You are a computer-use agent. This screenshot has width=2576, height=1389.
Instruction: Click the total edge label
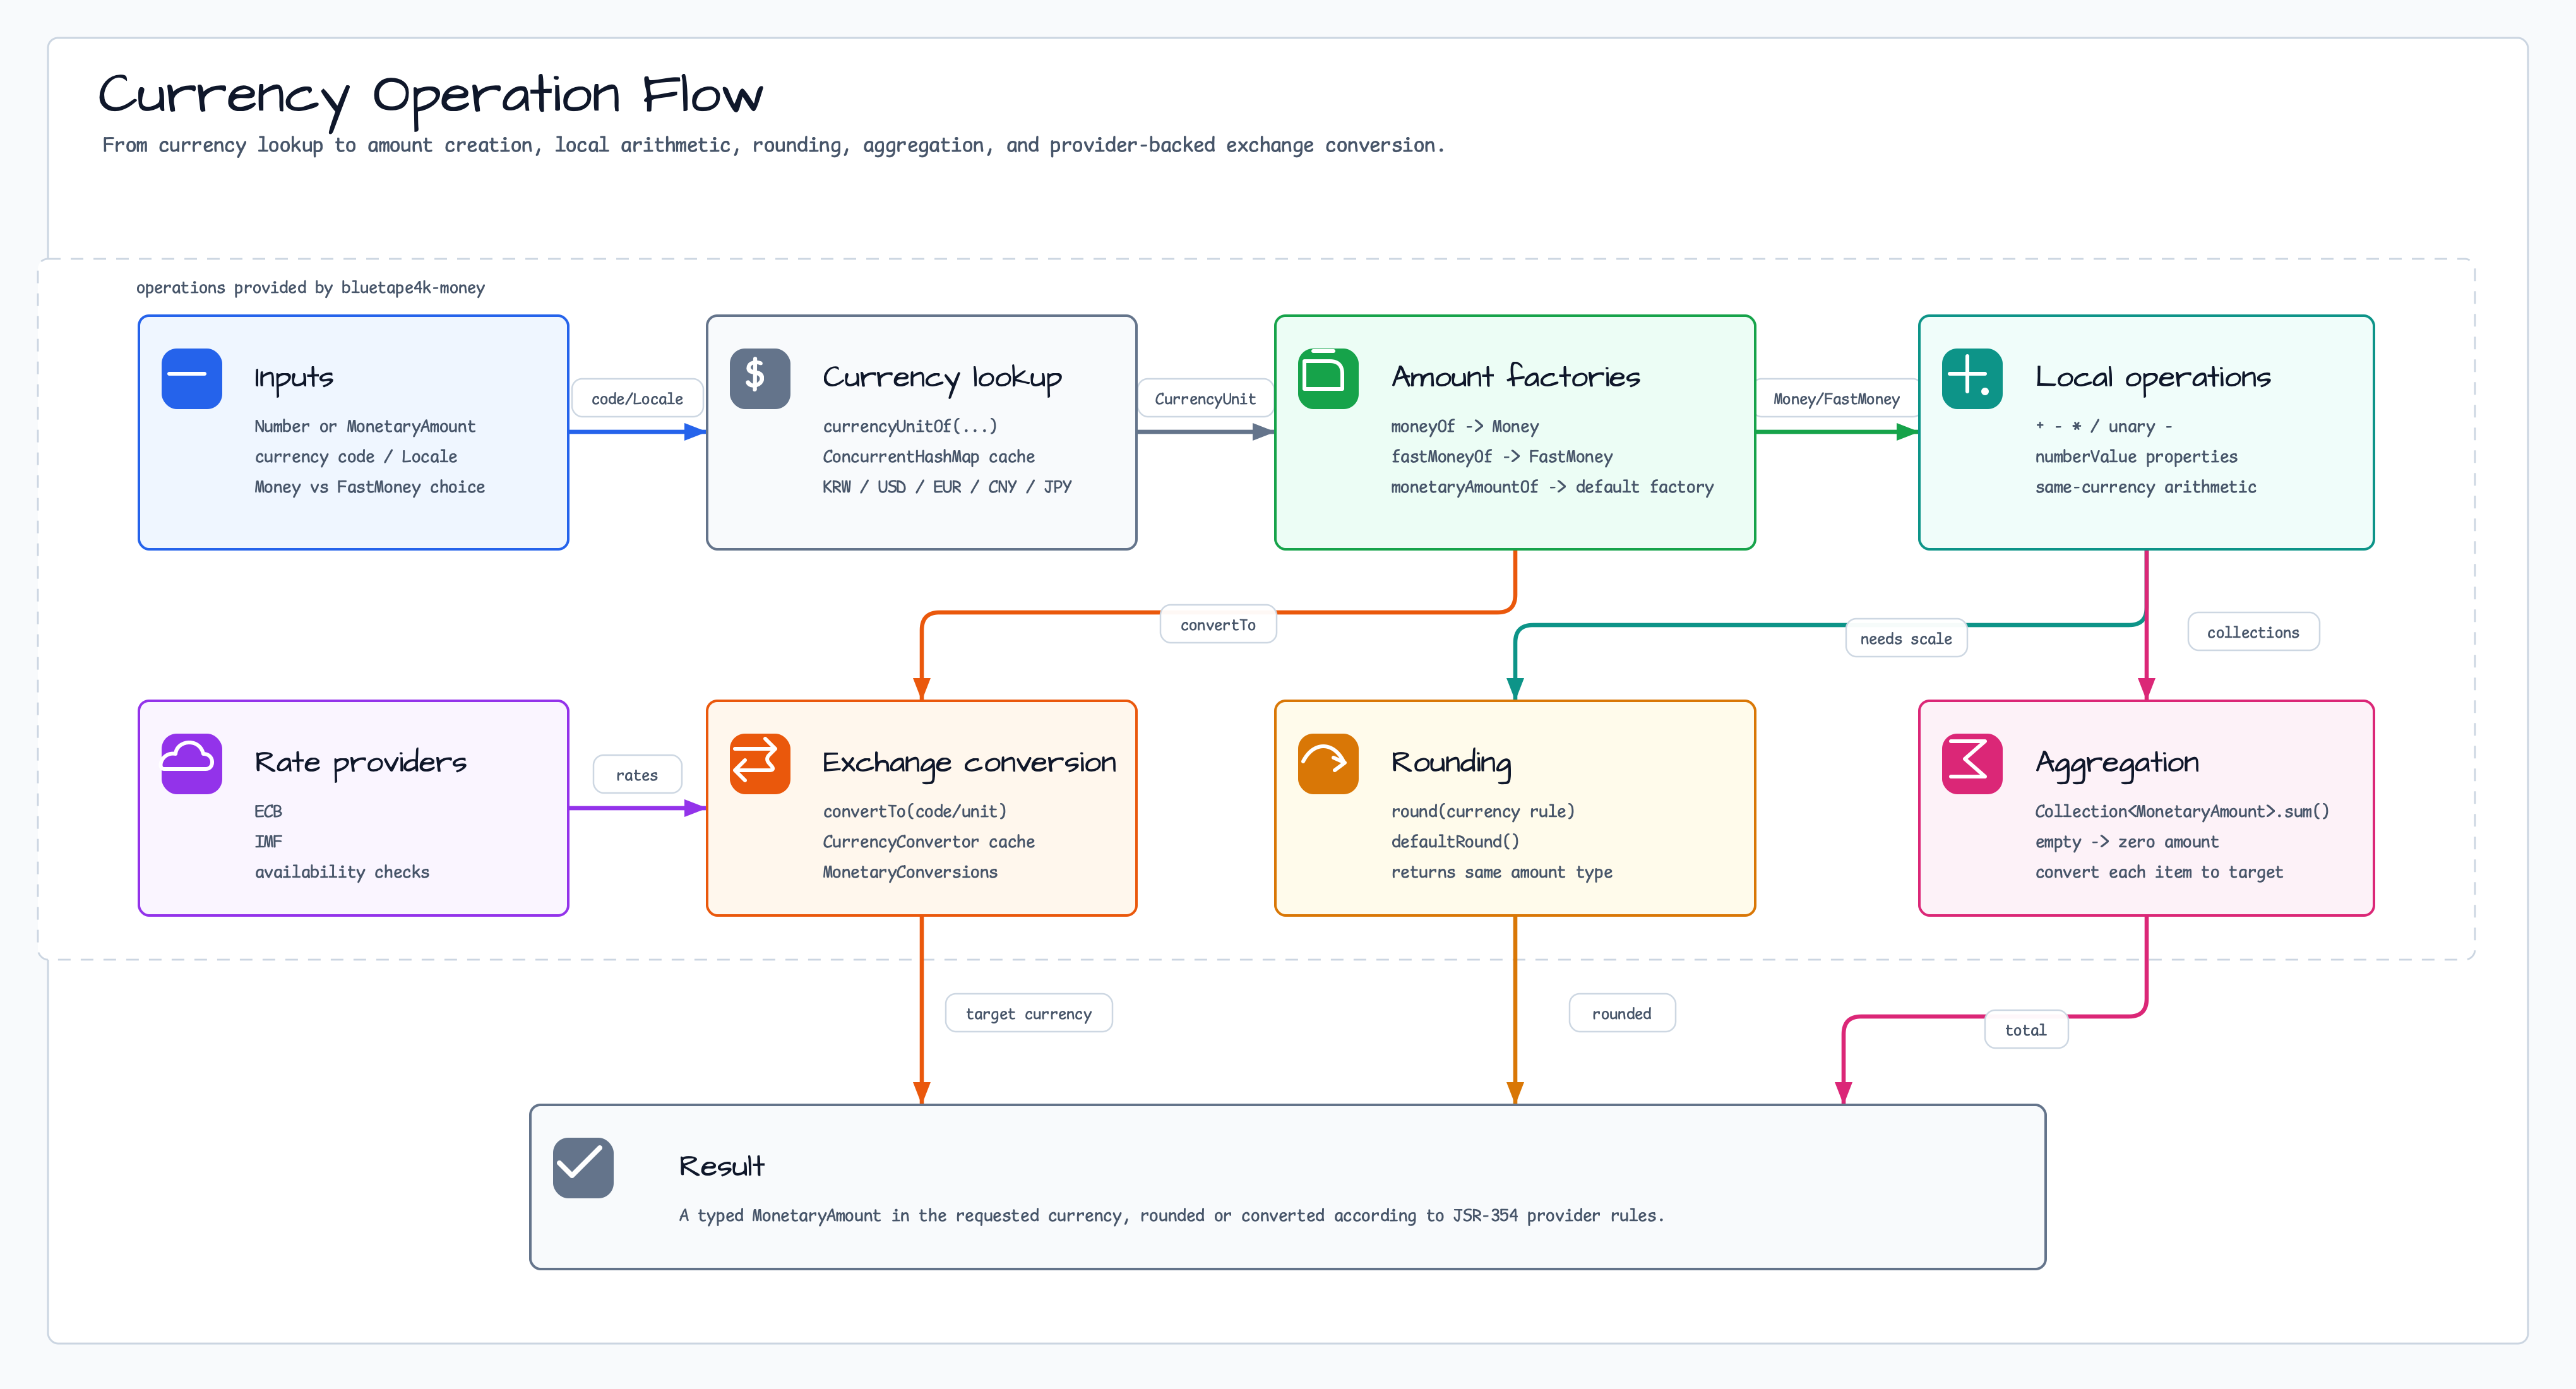[2025, 1029]
